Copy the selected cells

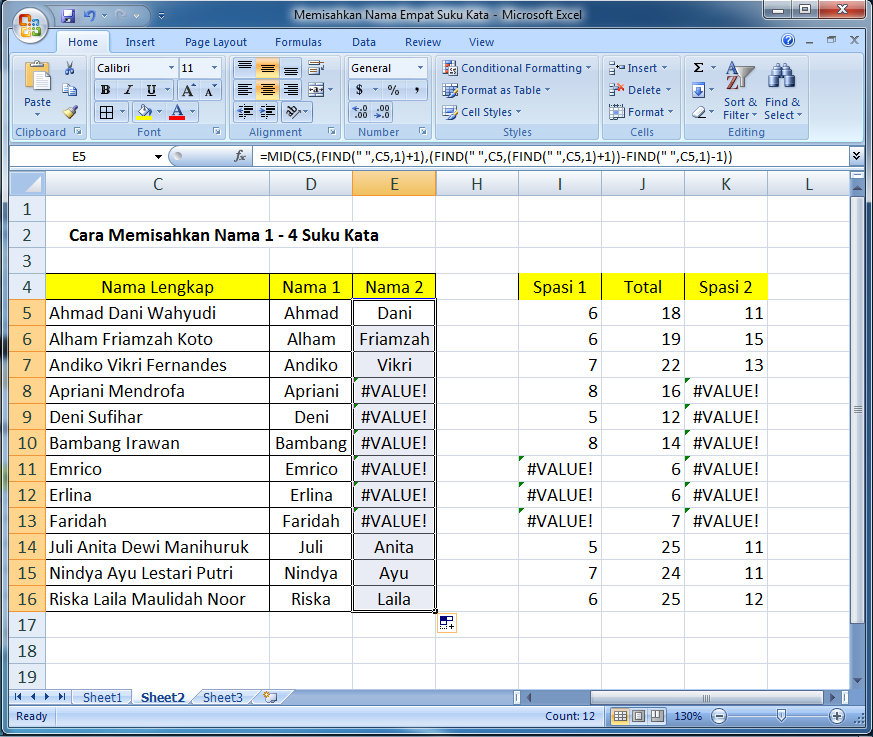click(70, 90)
